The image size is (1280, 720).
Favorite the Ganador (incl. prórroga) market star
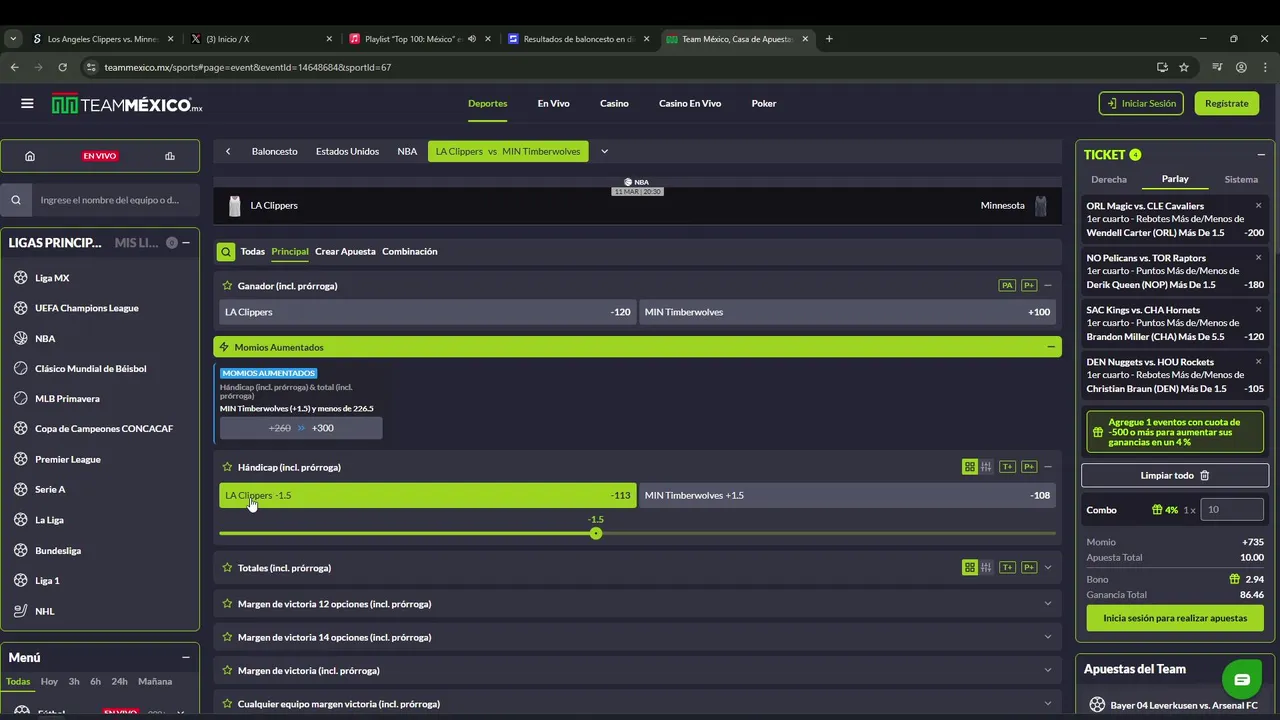point(227,286)
